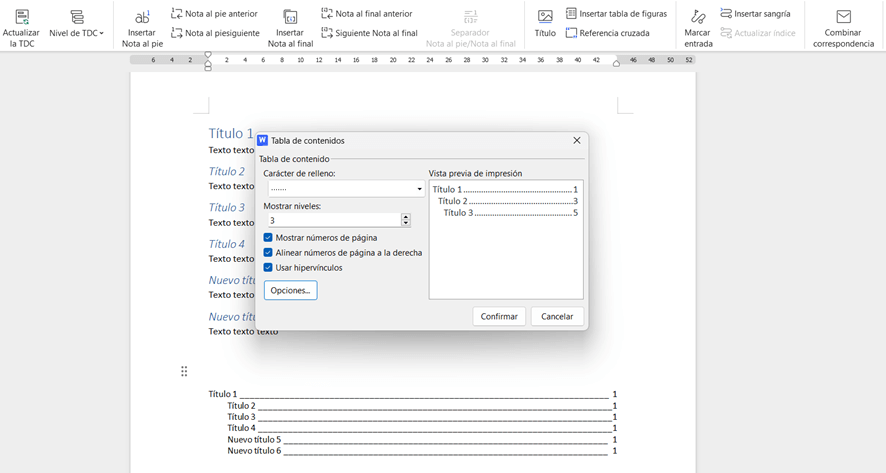Open Combinar correspondencia

[843, 17]
